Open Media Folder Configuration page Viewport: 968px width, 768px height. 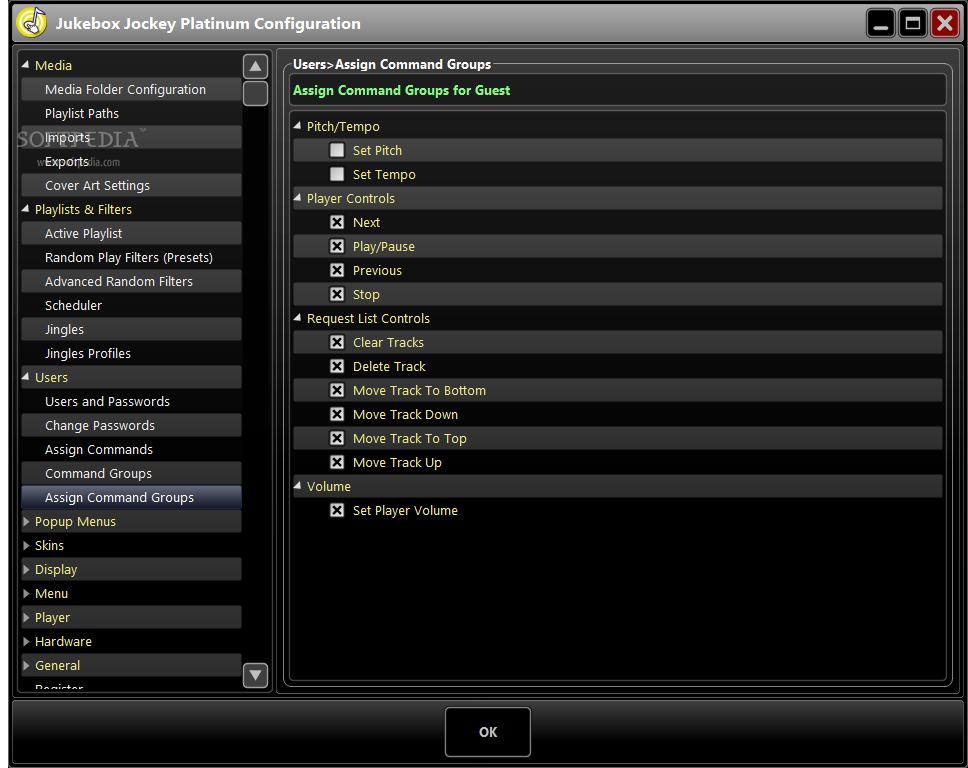pos(131,90)
